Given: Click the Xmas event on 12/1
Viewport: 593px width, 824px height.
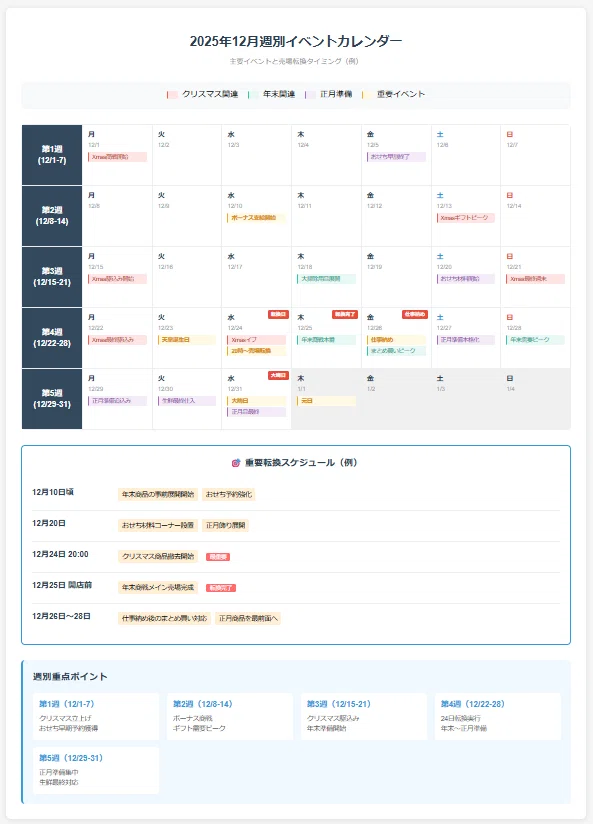Looking at the screenshot, I should coord(117,157).
